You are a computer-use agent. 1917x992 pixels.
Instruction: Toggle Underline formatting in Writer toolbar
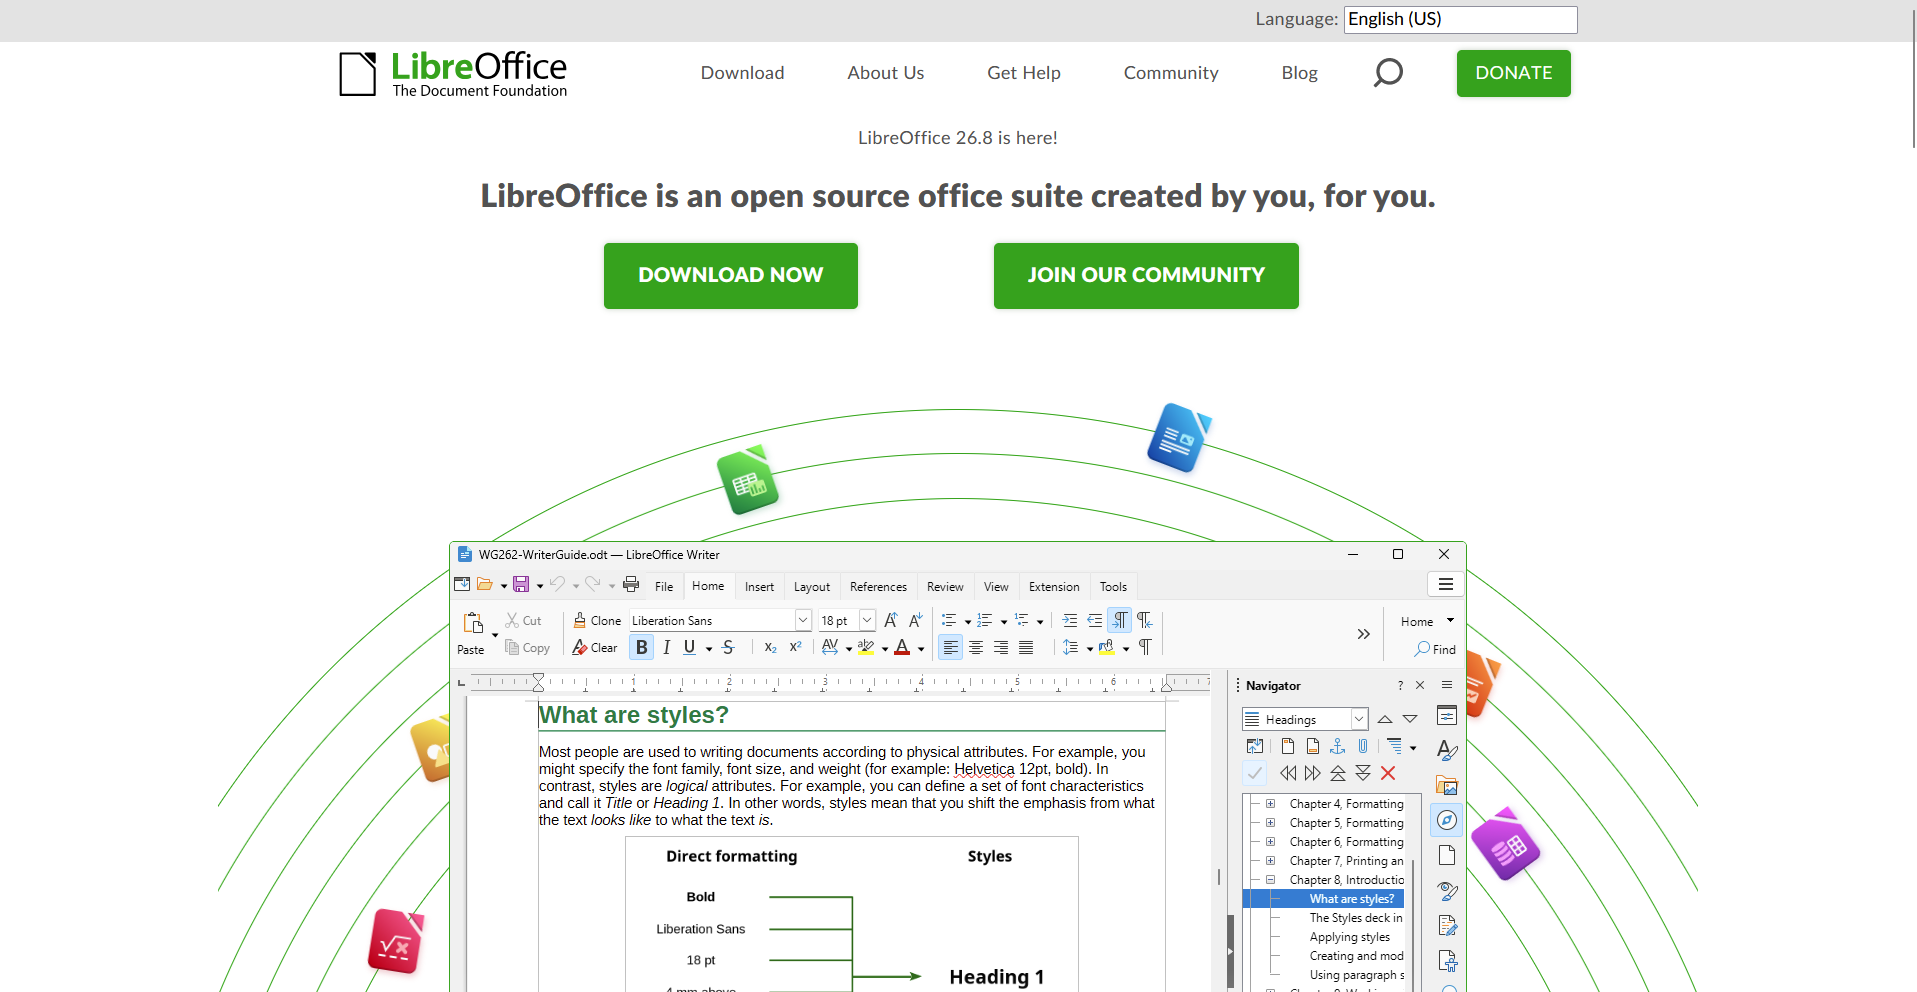[690, 648]
